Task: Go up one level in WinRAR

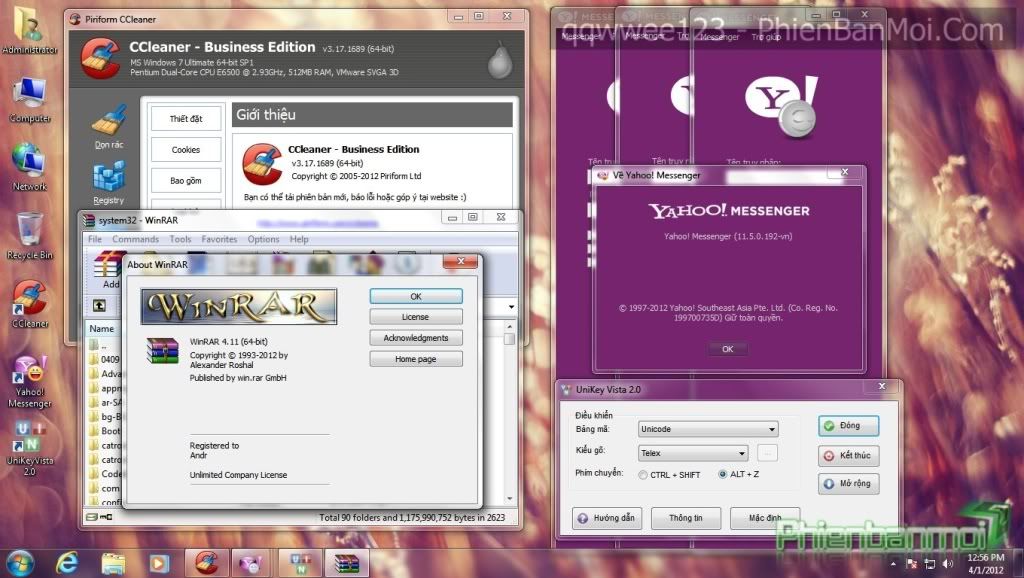Action: 99,306
